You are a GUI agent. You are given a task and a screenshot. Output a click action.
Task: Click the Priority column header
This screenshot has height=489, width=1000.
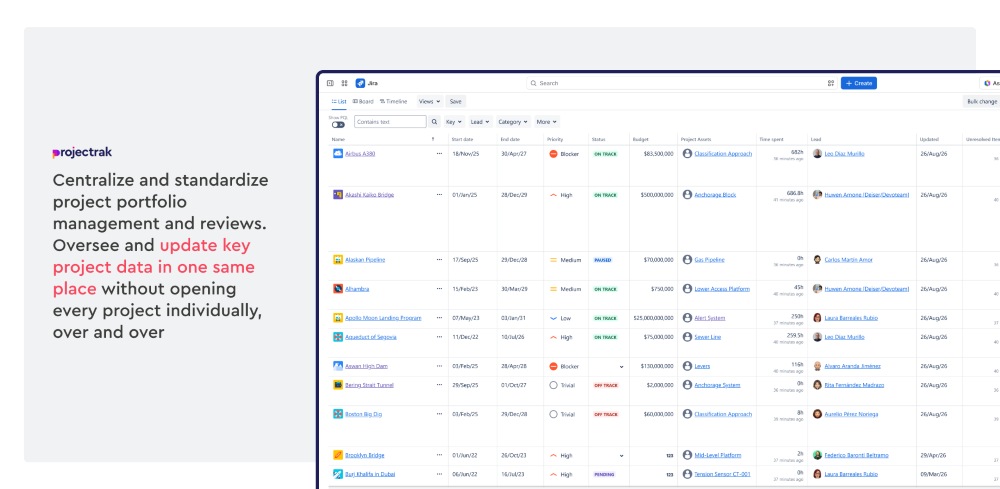click(555, 139)
